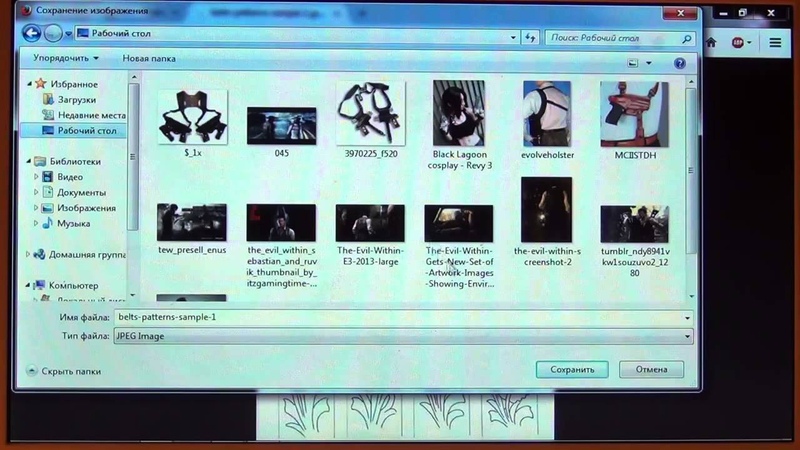Viewport: 800px width, 450px height.
Task: Expand the Видео tree node
Action: (36, 177)
